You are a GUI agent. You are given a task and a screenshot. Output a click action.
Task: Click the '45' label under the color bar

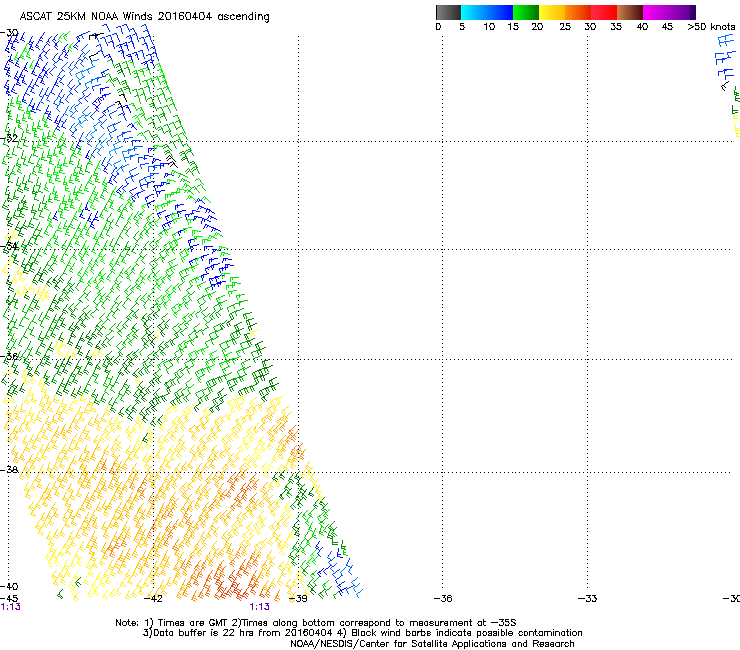[x=667, y=27]
